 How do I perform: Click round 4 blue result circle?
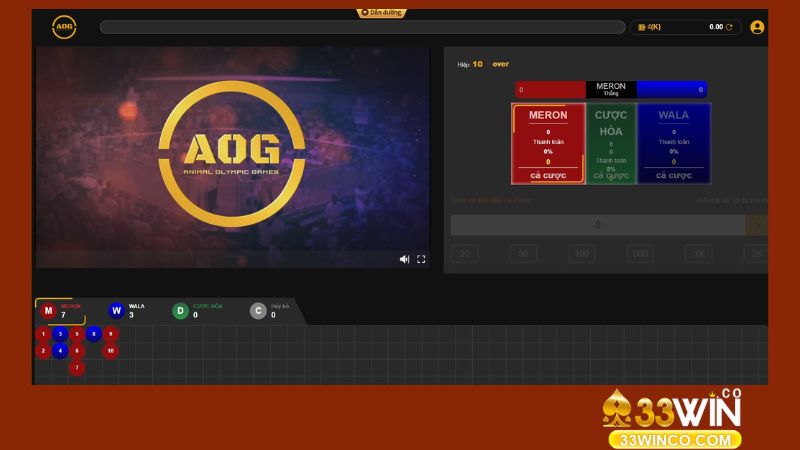click(60, 351)
